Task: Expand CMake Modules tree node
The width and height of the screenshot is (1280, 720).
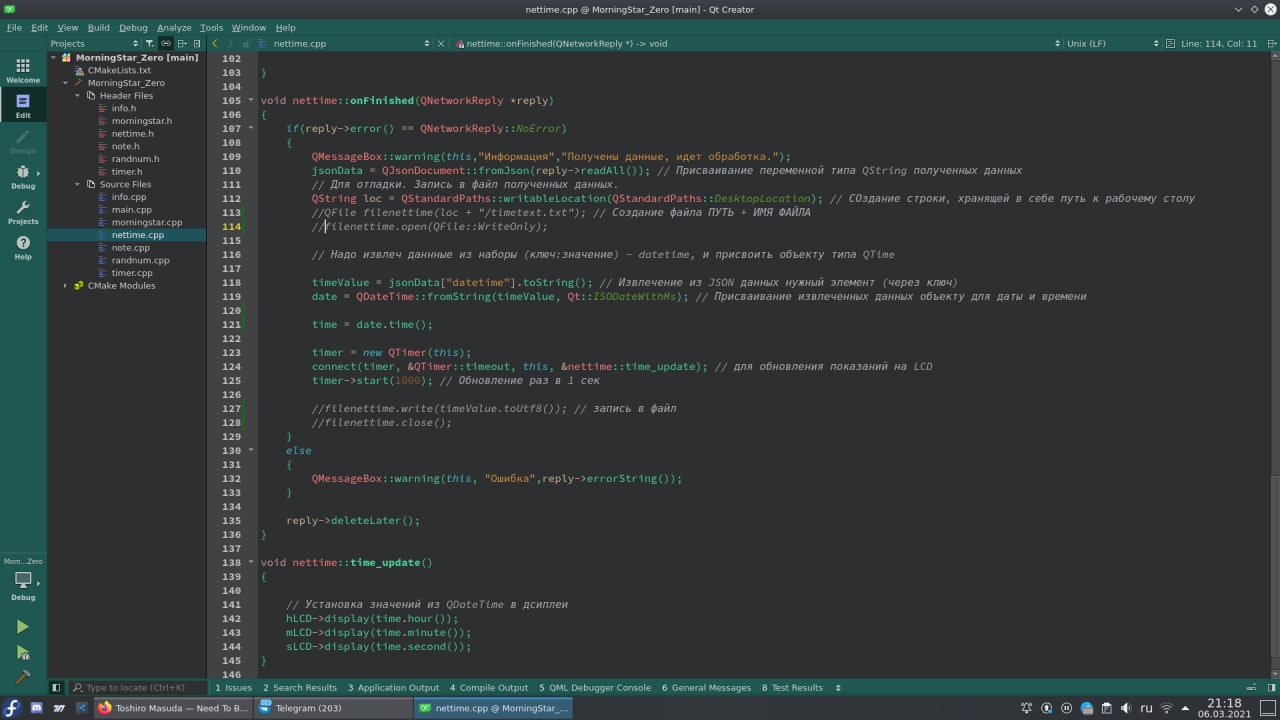Action: point(65,286)
